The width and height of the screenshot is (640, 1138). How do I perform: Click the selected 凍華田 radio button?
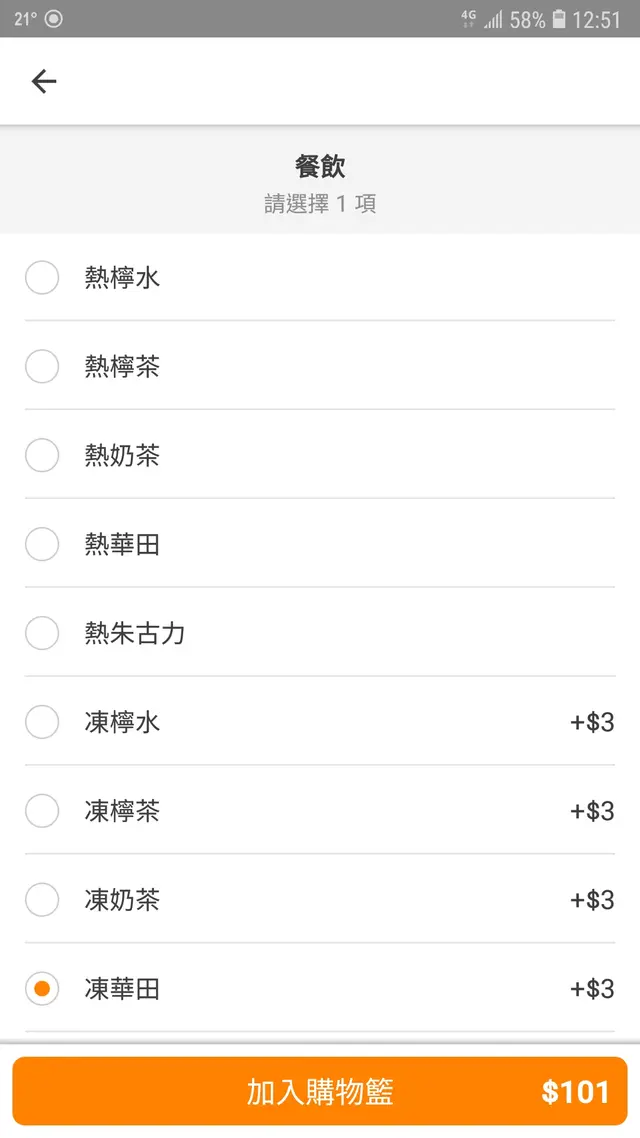42,989
